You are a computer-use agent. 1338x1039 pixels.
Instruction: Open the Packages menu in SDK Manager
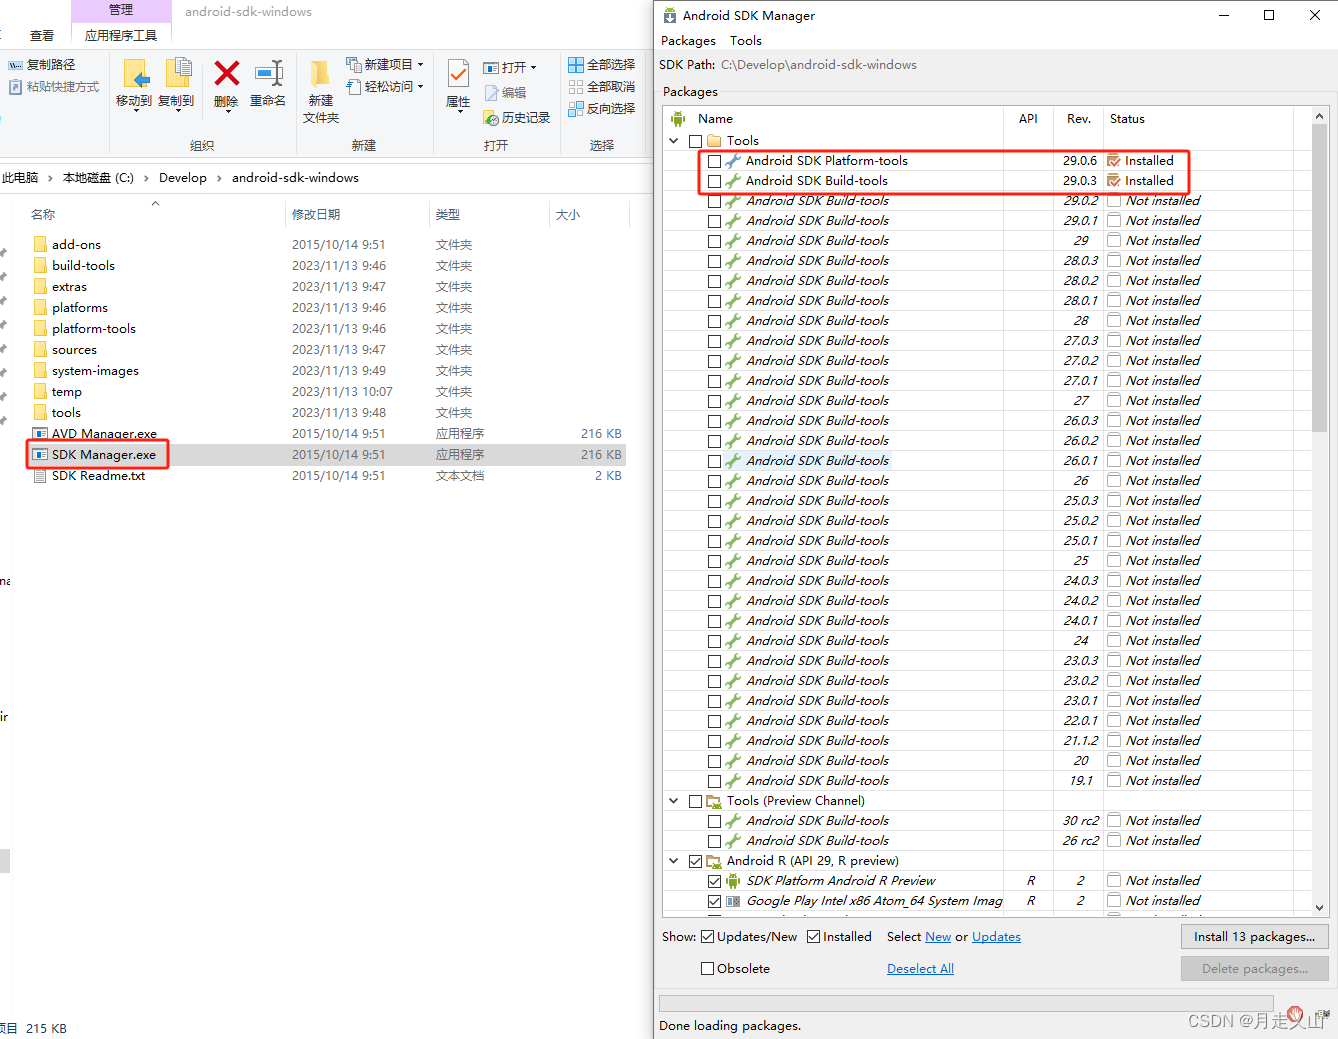(688, 41)
